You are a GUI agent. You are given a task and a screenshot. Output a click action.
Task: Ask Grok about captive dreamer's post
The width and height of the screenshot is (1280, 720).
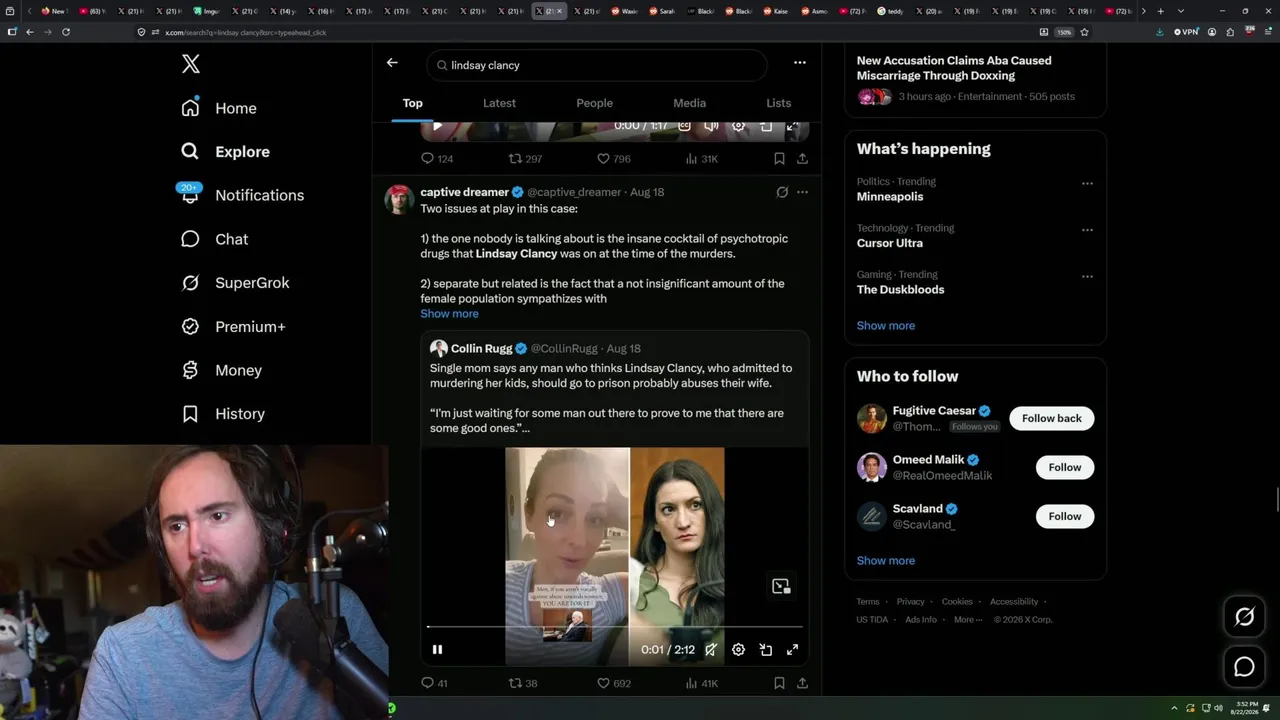[x=782, y=192]
